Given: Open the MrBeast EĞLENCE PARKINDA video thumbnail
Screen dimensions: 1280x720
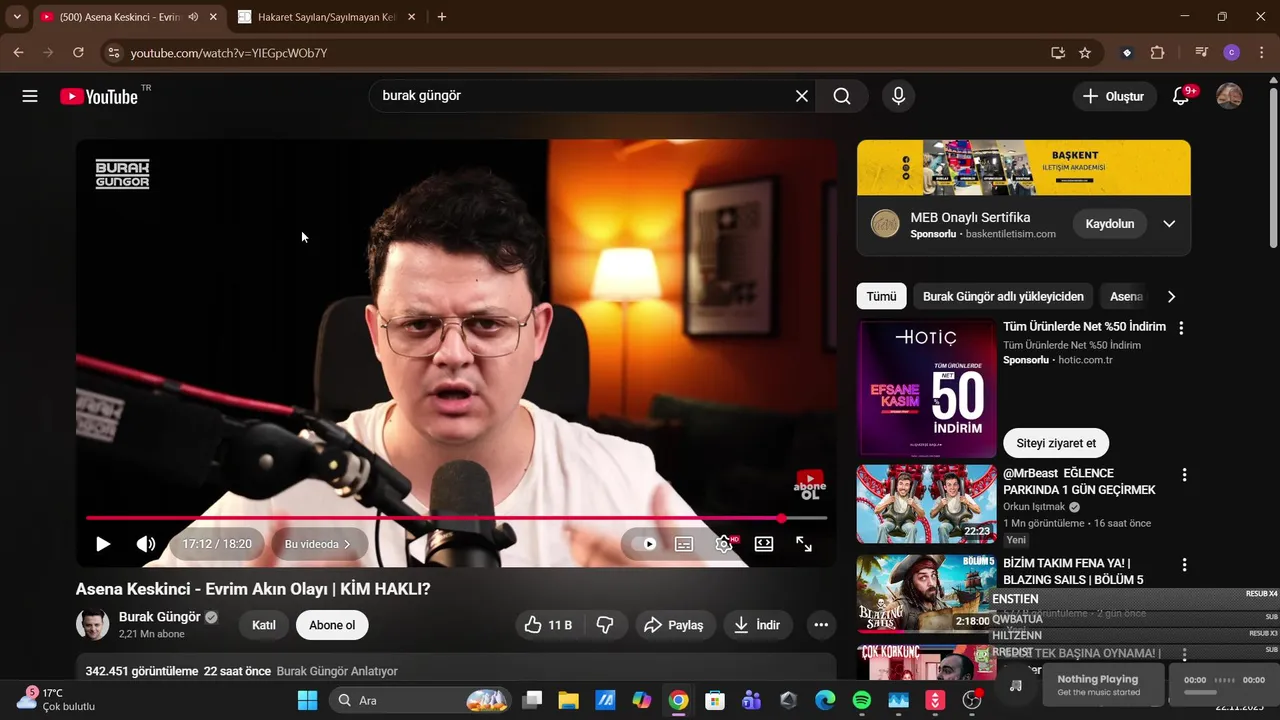Looking at the screenshot, I should tap(927, 504).
